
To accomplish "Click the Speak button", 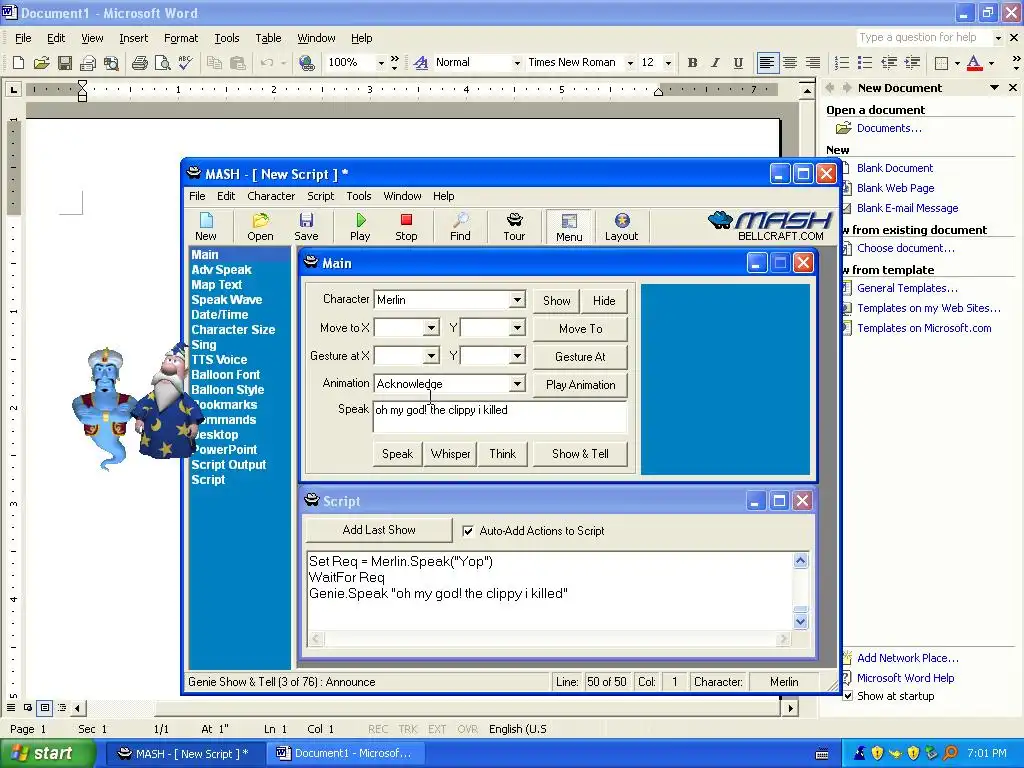I will click(397, 454).
